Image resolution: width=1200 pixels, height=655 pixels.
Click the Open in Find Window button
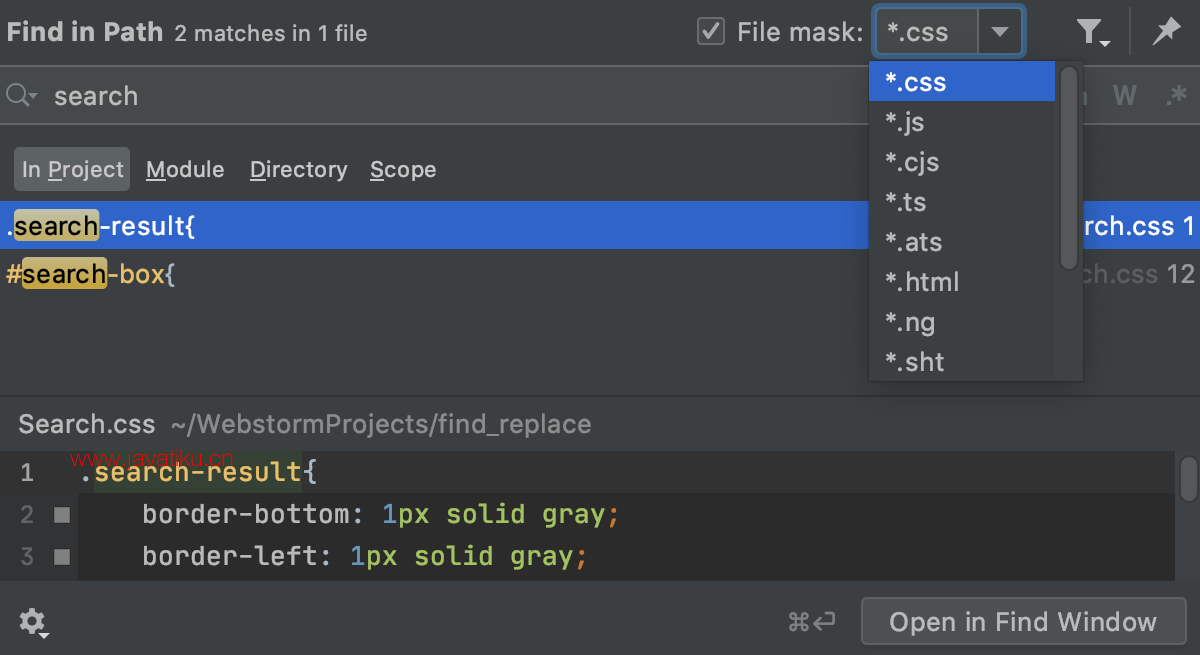click(1022, 622)
